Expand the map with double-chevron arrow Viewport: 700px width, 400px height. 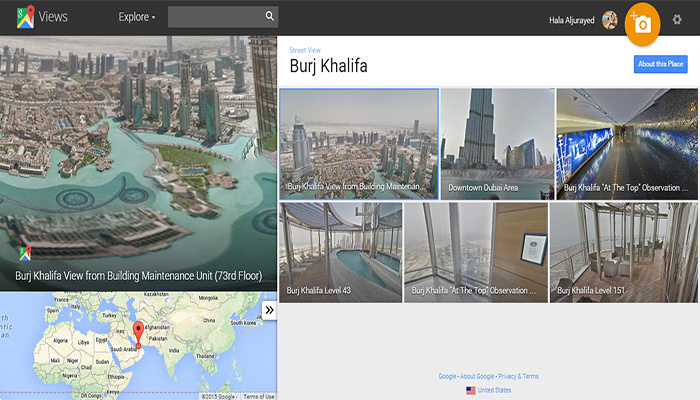tap(268, 310)
